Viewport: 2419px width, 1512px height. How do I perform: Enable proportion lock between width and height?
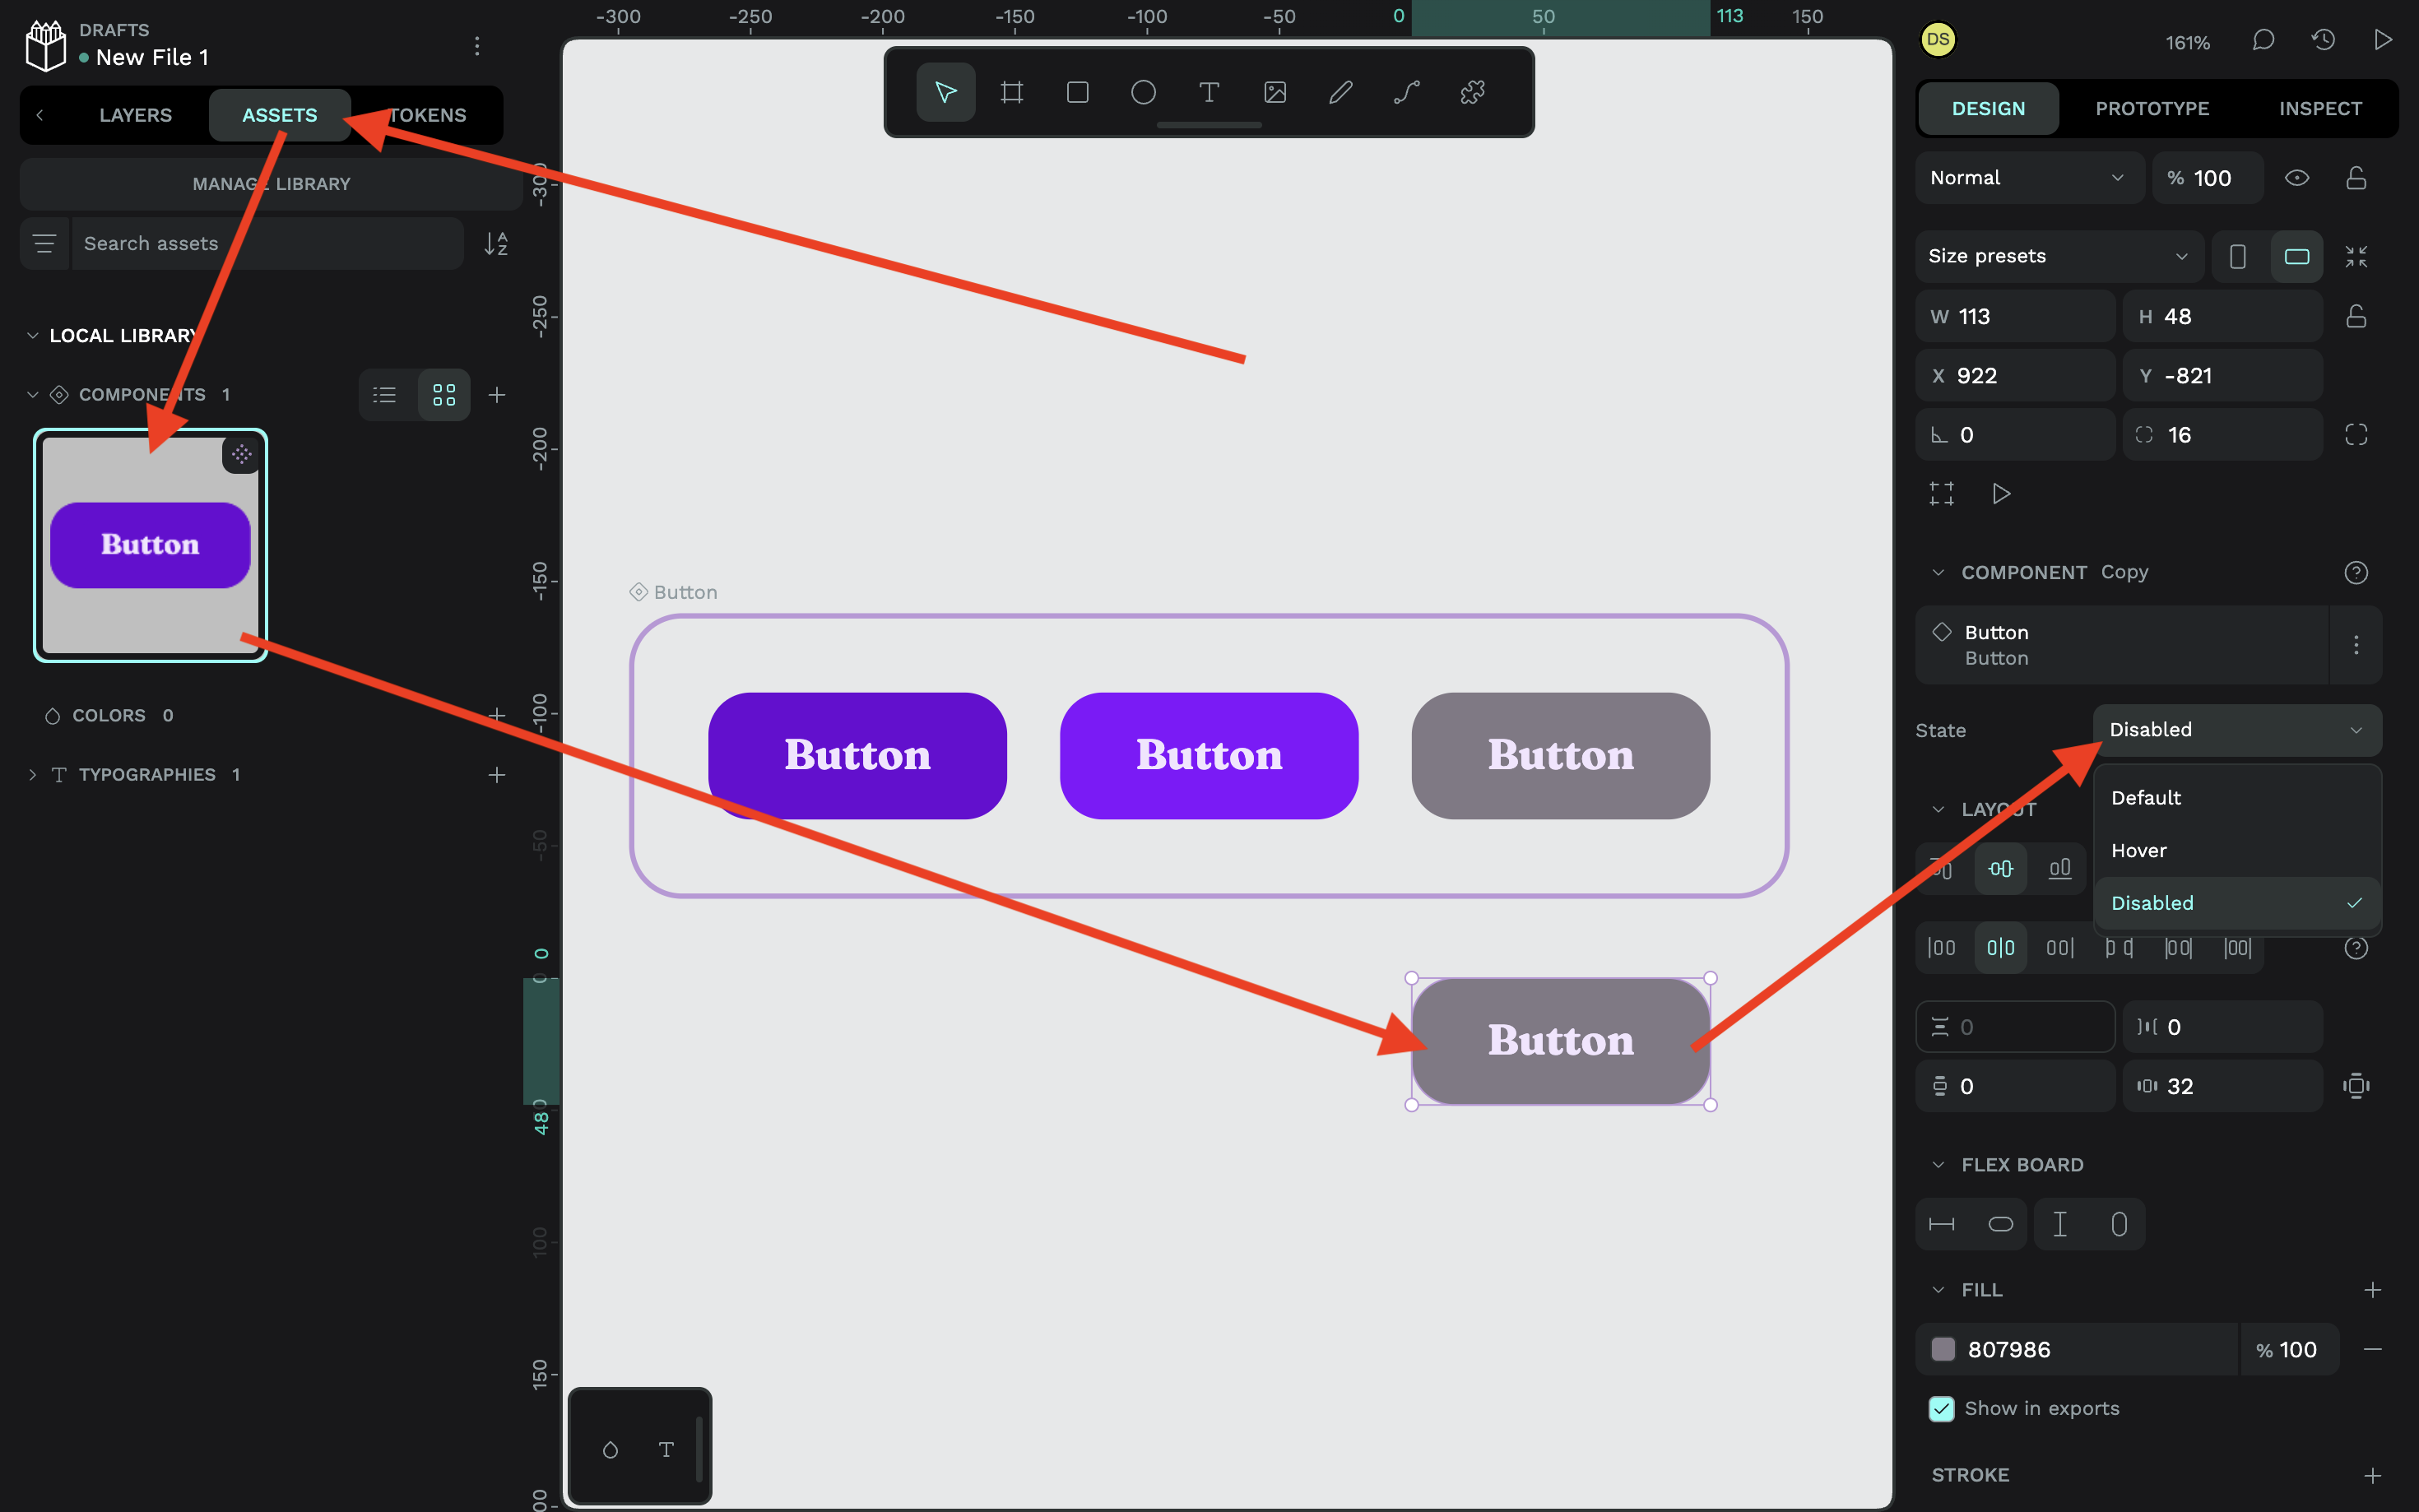pyautogui.click(x=2357, y=316)
